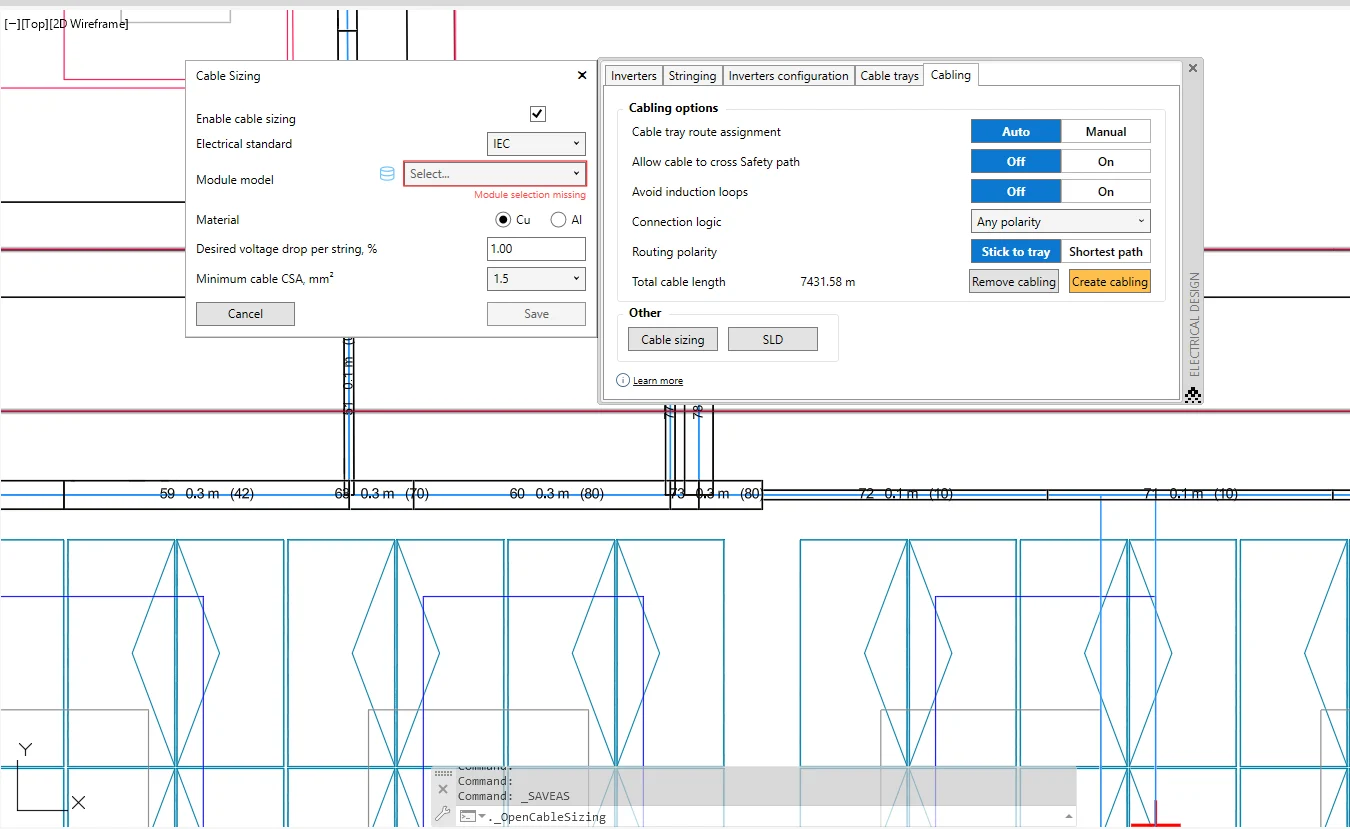The width and height of the screenshot is (1350, 829).
Task: Switch to the Stringing tab
Action: point(692,76)
